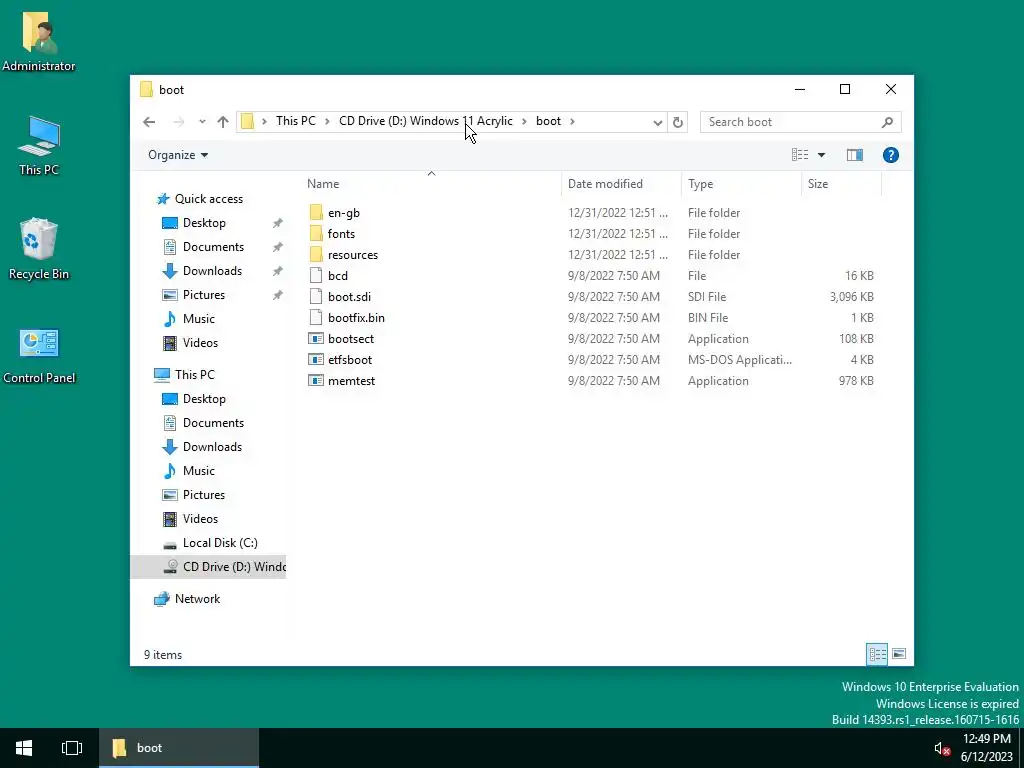Open the change view options dropdown arrow
The image size is (1024, 768).
click(822, 155)
